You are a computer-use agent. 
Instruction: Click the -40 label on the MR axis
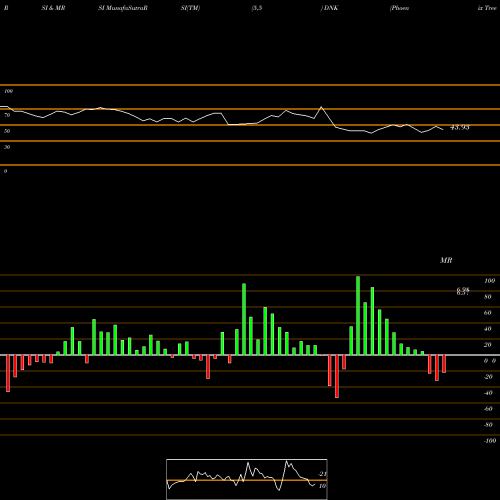tap(488, 393)
